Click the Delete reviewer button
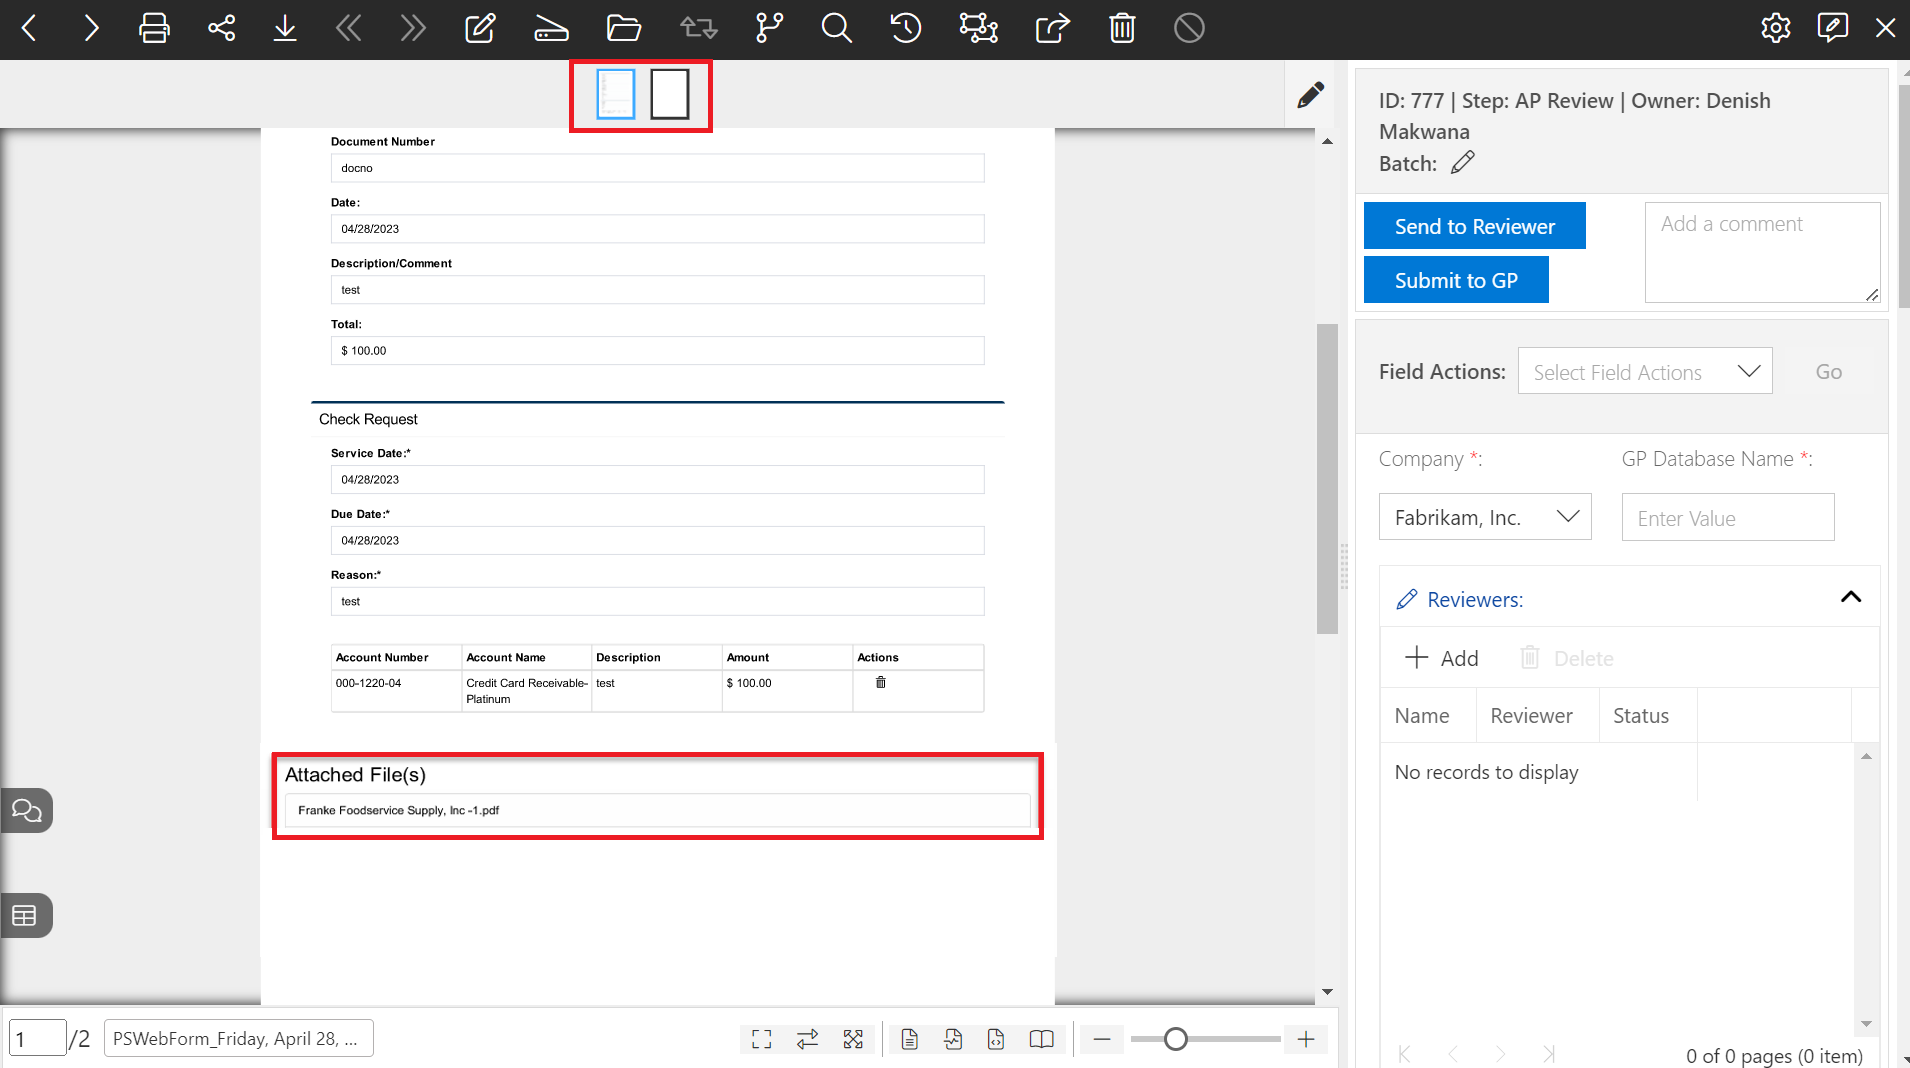The height and width of the screenshot is (1068, 1910). (x=1567, y=658)
